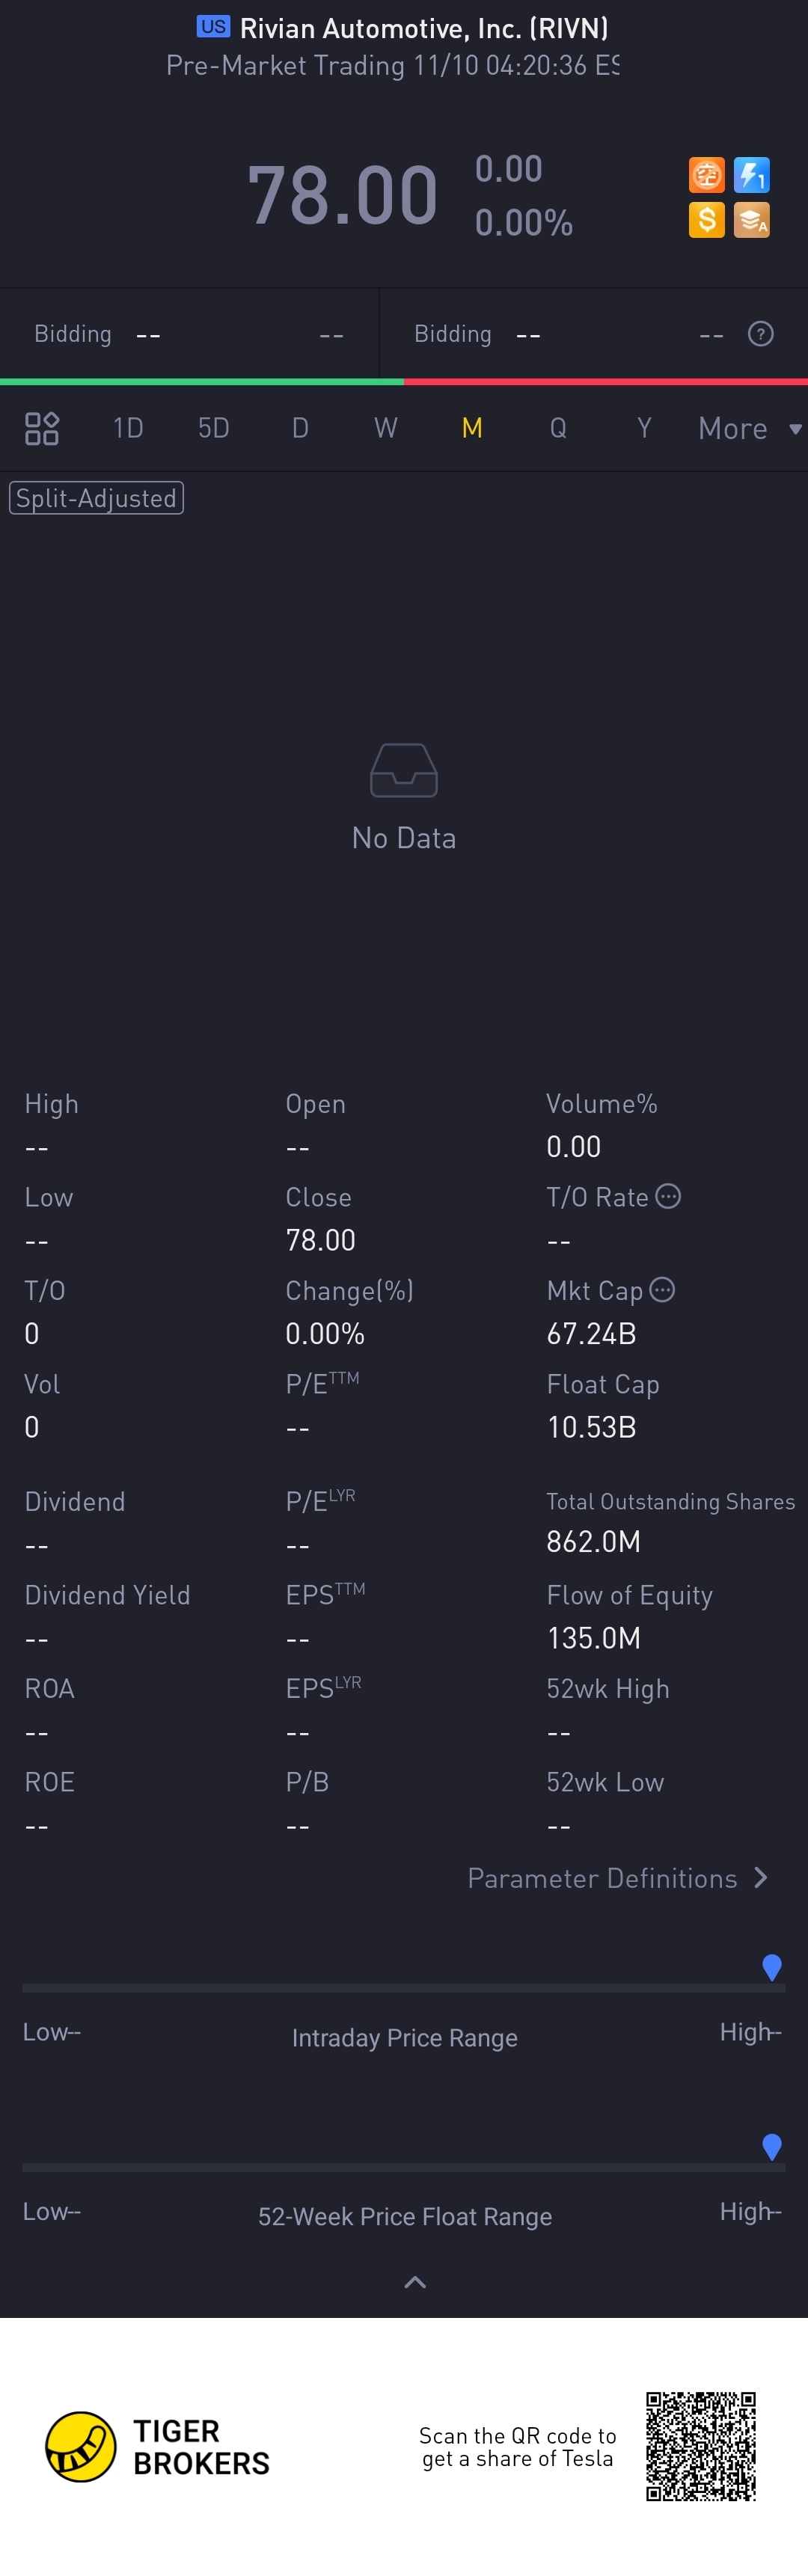Click the Intraday Price Range marker
This screenshot has width=808, height=2576.
(771, 1966)
